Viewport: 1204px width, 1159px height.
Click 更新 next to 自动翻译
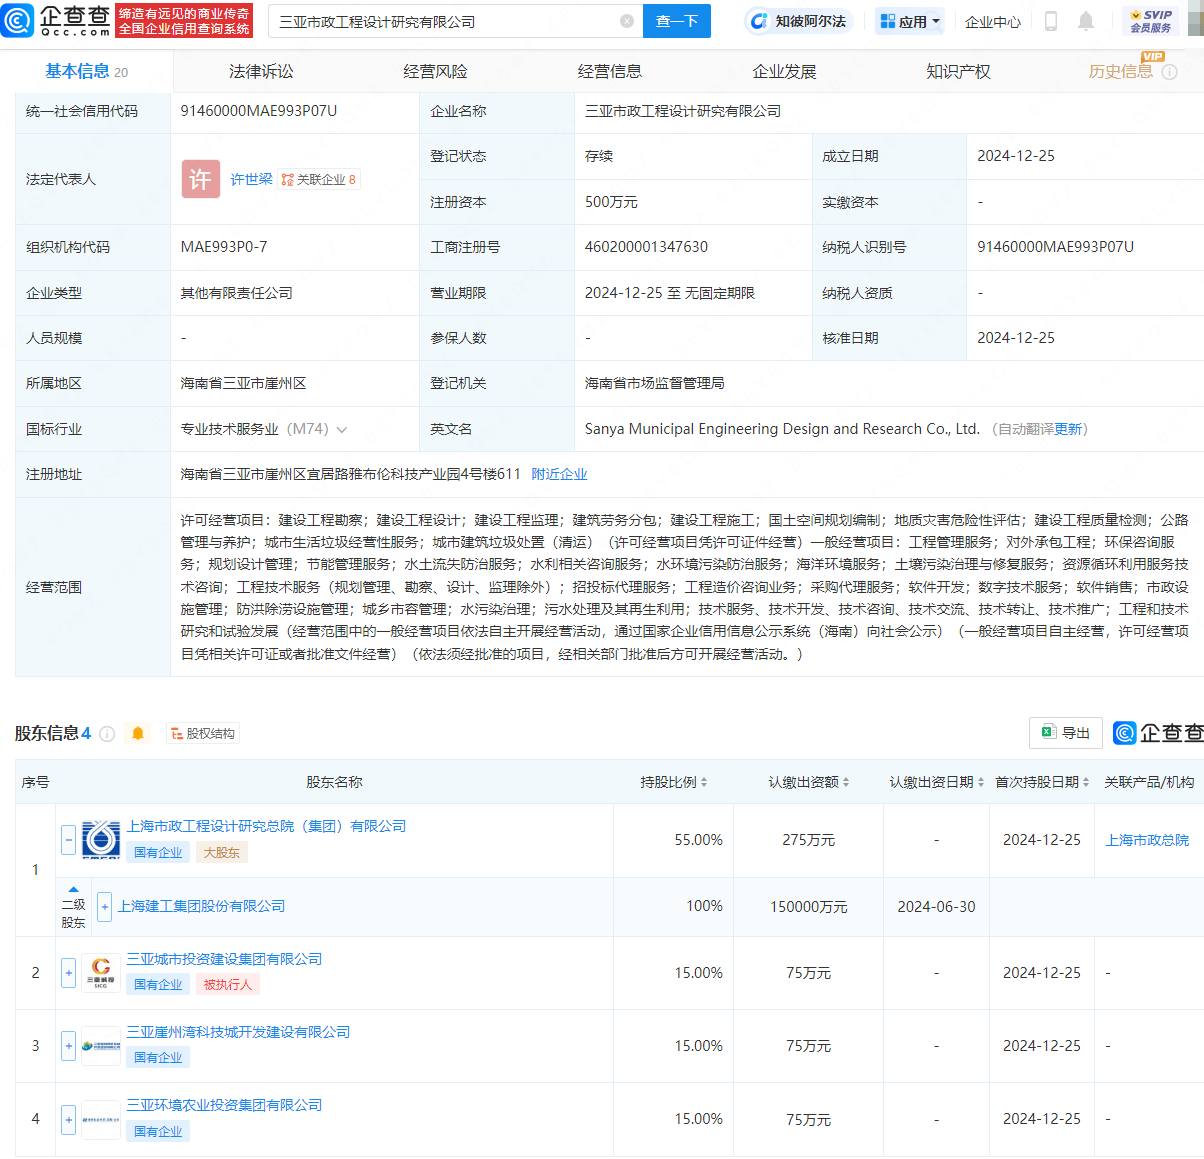click(1068, 430)
